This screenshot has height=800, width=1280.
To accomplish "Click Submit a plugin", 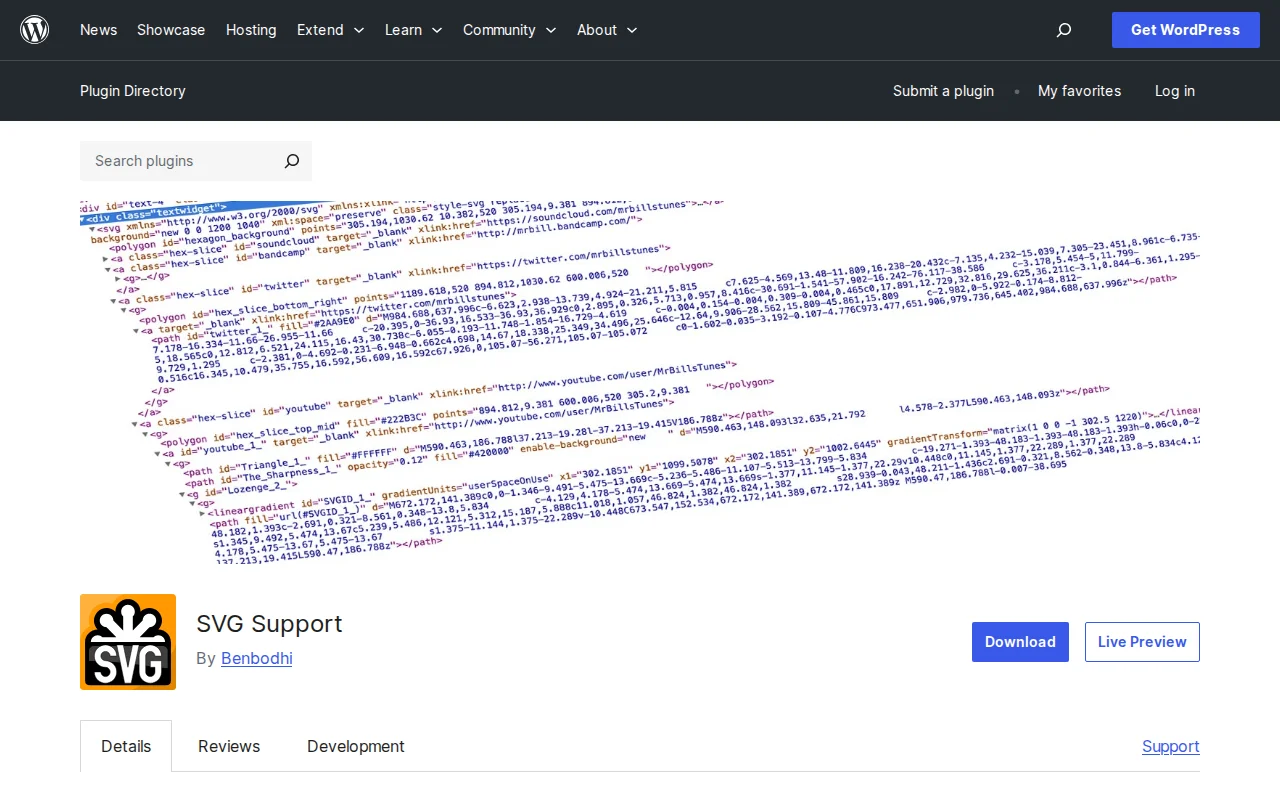I will 943,91.
